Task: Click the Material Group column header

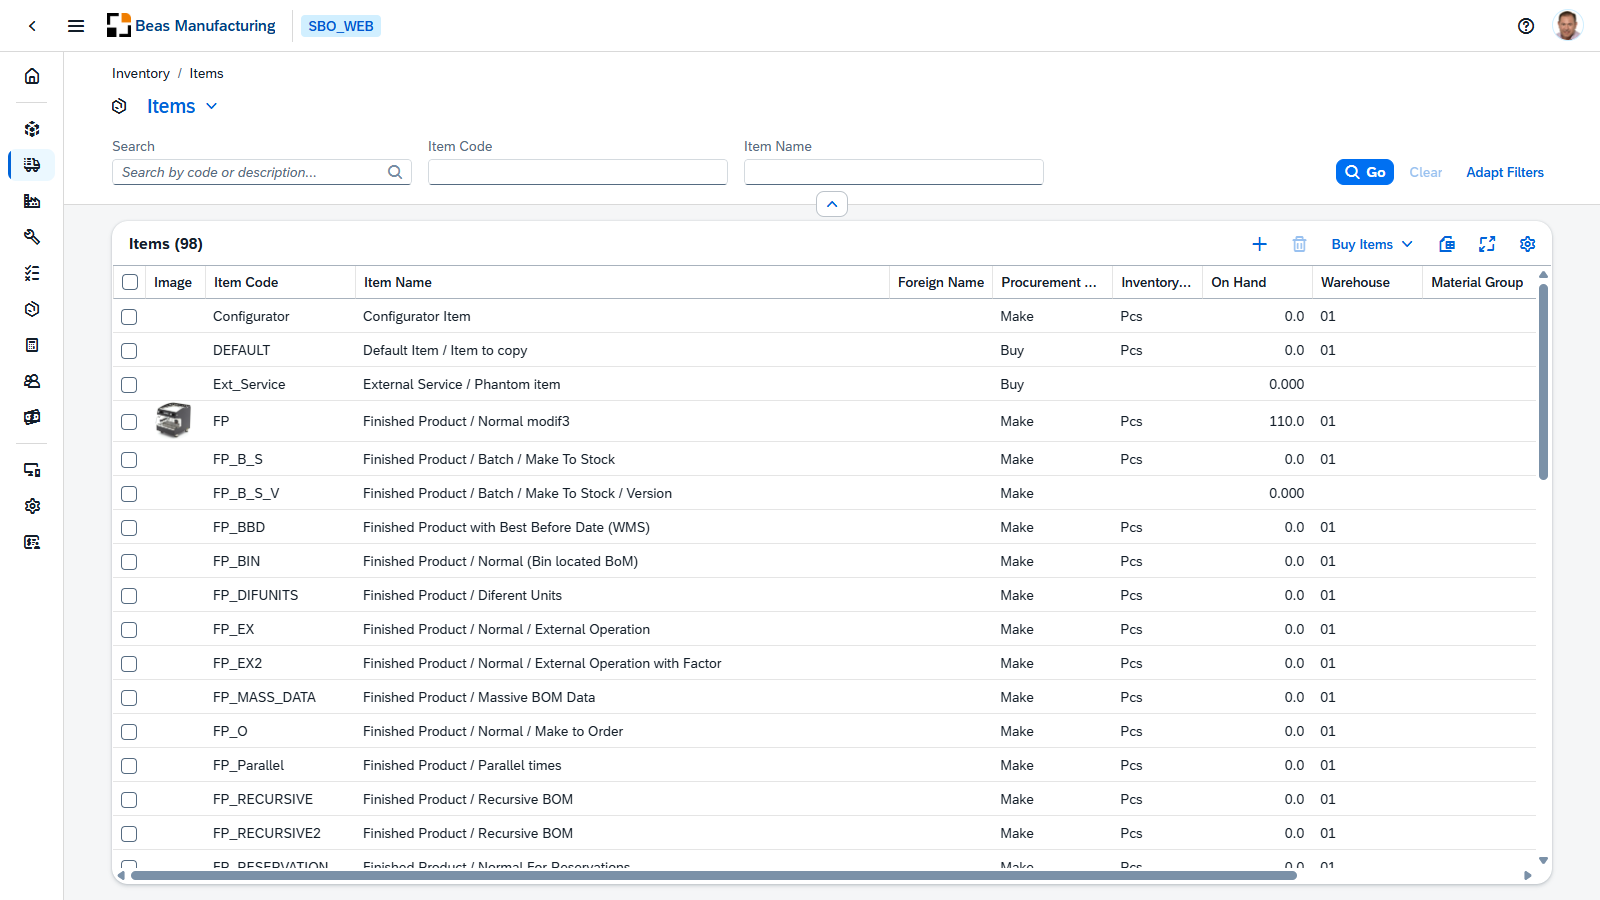Action: click(x=1479, y=282)
